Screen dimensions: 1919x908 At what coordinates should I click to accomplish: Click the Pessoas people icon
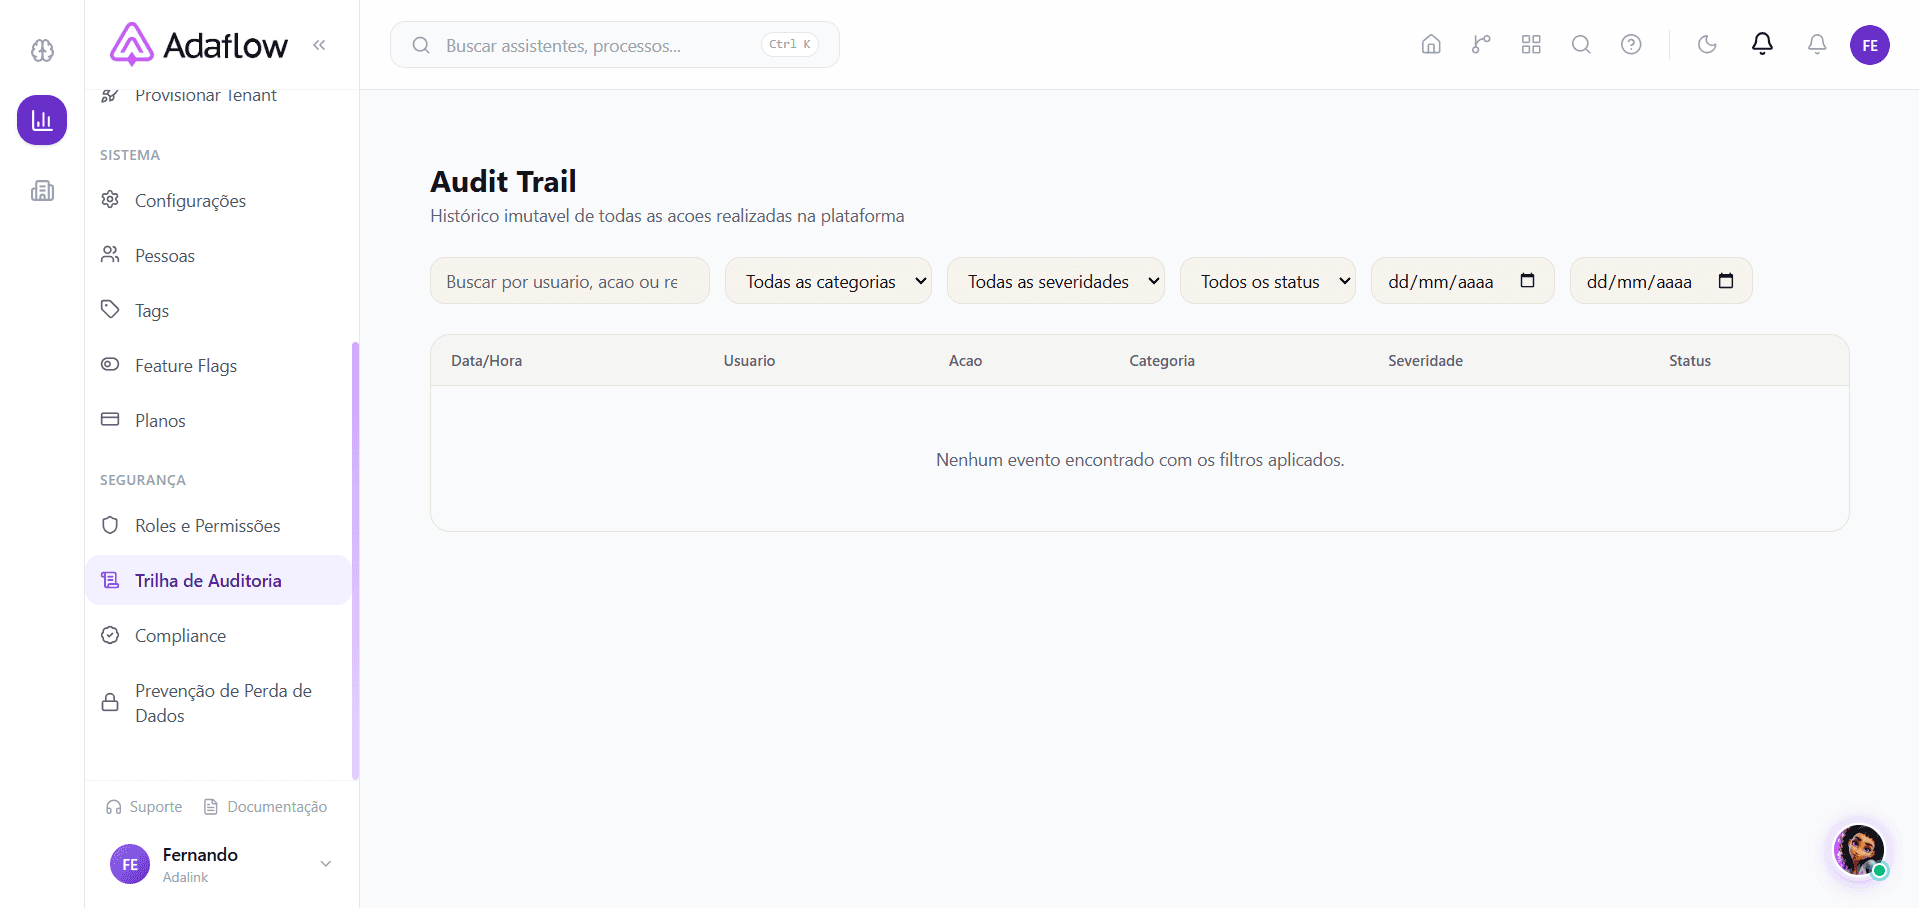(x=110, y=254)
